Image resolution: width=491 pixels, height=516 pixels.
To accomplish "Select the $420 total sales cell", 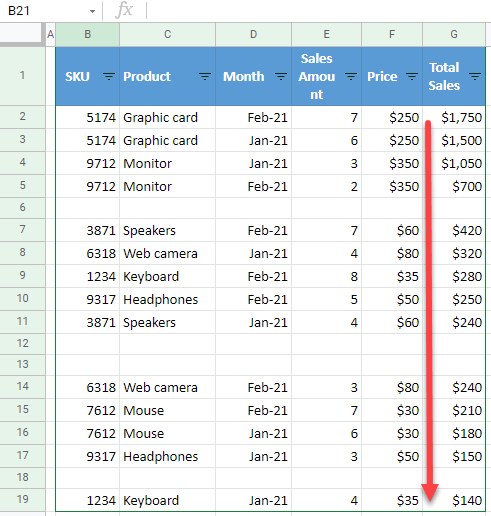I will click(454, 230).
